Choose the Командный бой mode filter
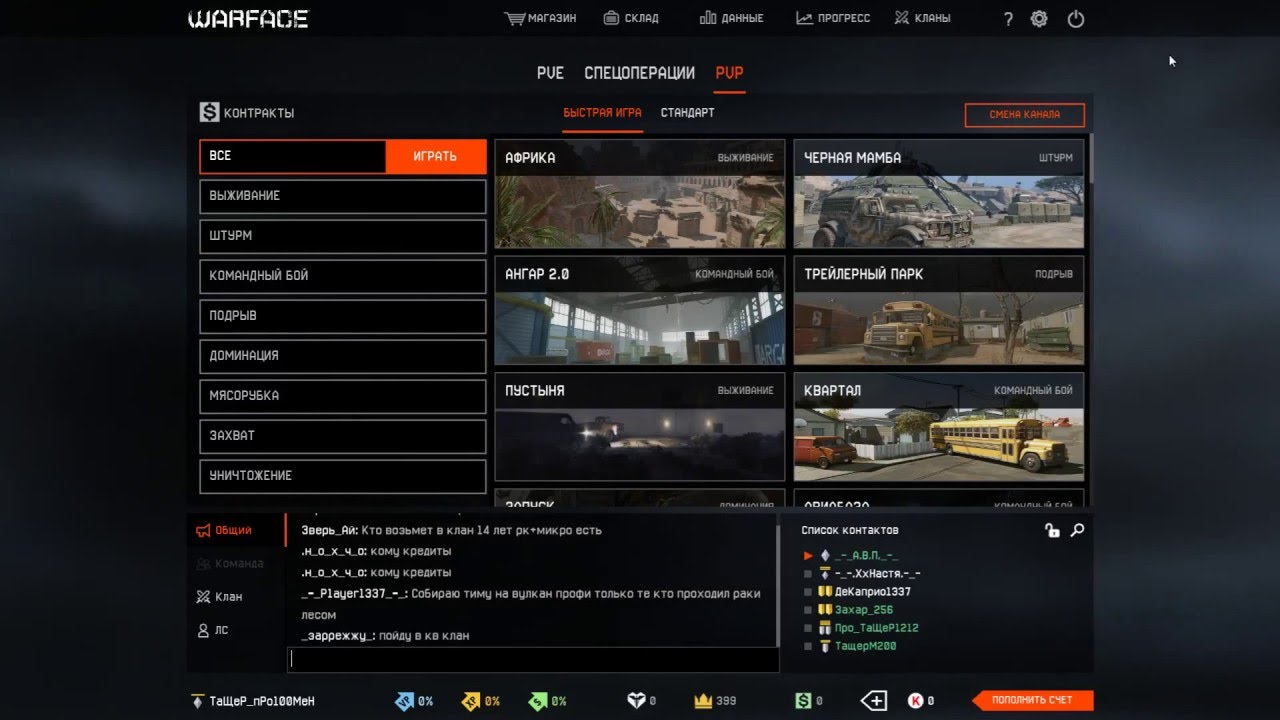The image size is (1280, 720). (x=343, y=276)
